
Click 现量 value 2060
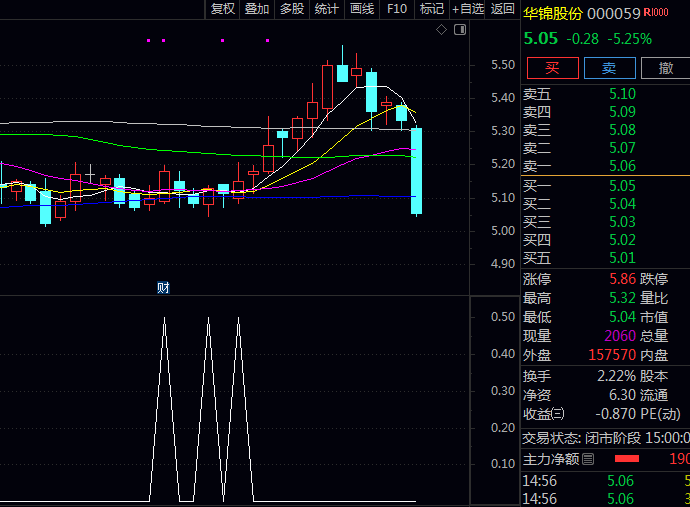[x=620, y=336]
